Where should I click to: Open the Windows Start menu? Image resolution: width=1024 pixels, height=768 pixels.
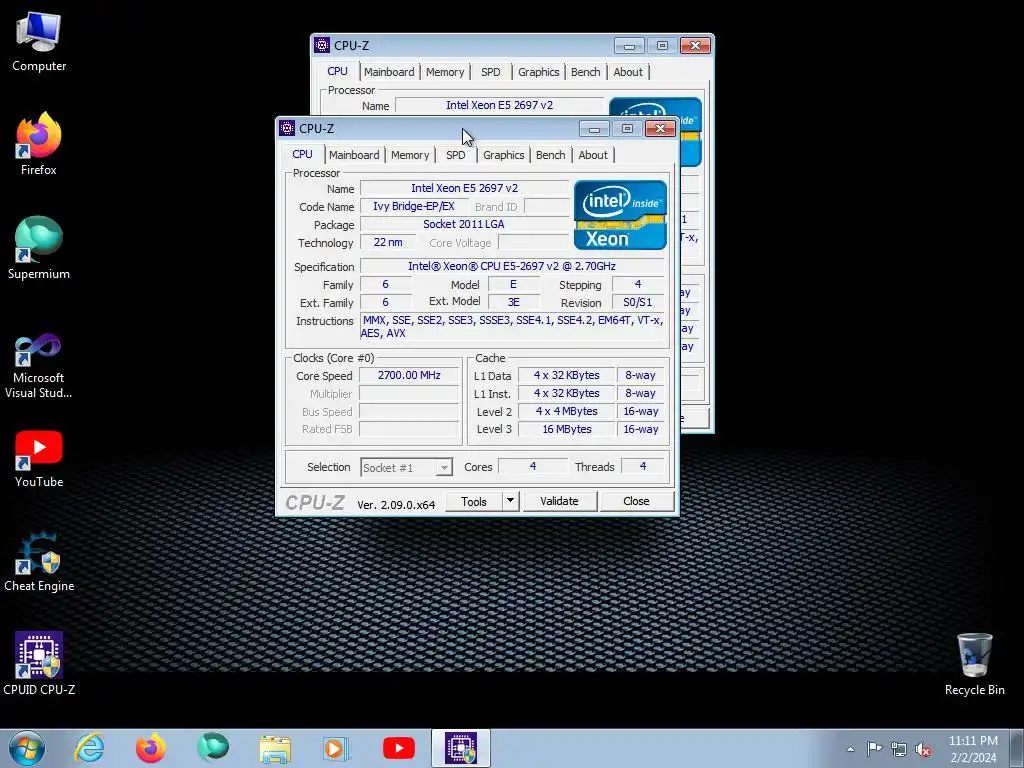point(26,748)
